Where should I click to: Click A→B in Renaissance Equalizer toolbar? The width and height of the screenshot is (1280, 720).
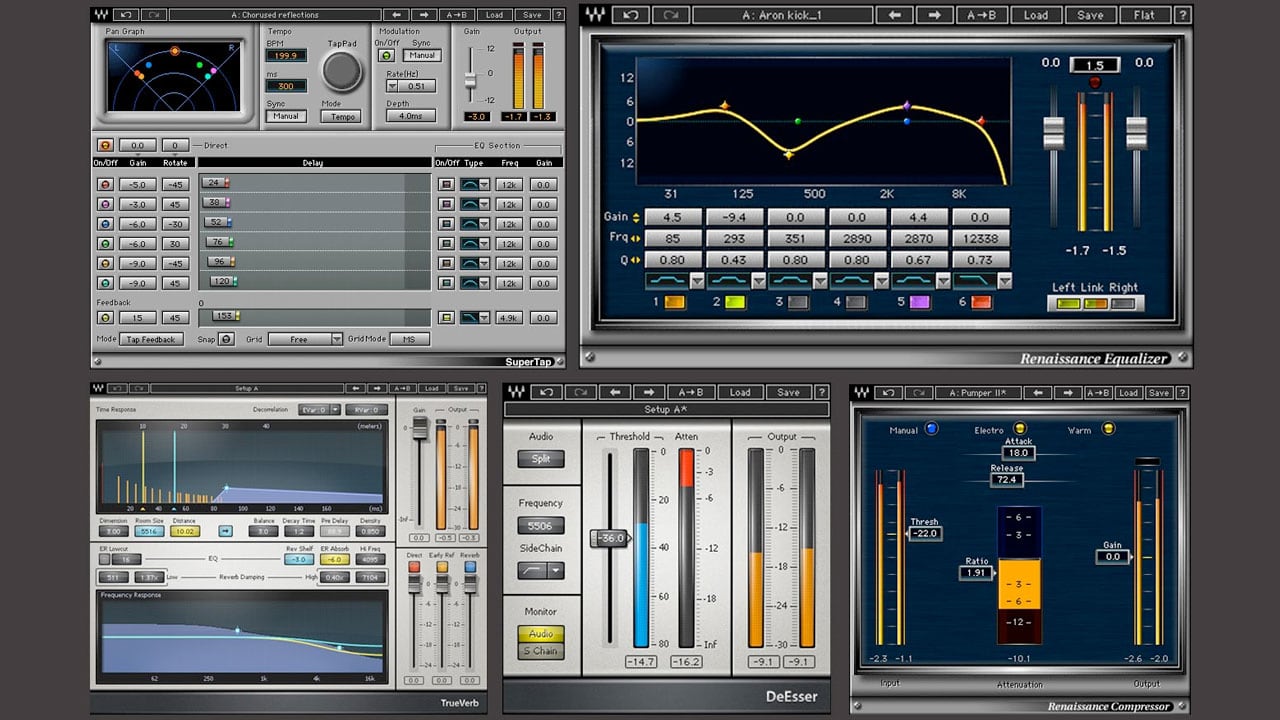point(981,15)
